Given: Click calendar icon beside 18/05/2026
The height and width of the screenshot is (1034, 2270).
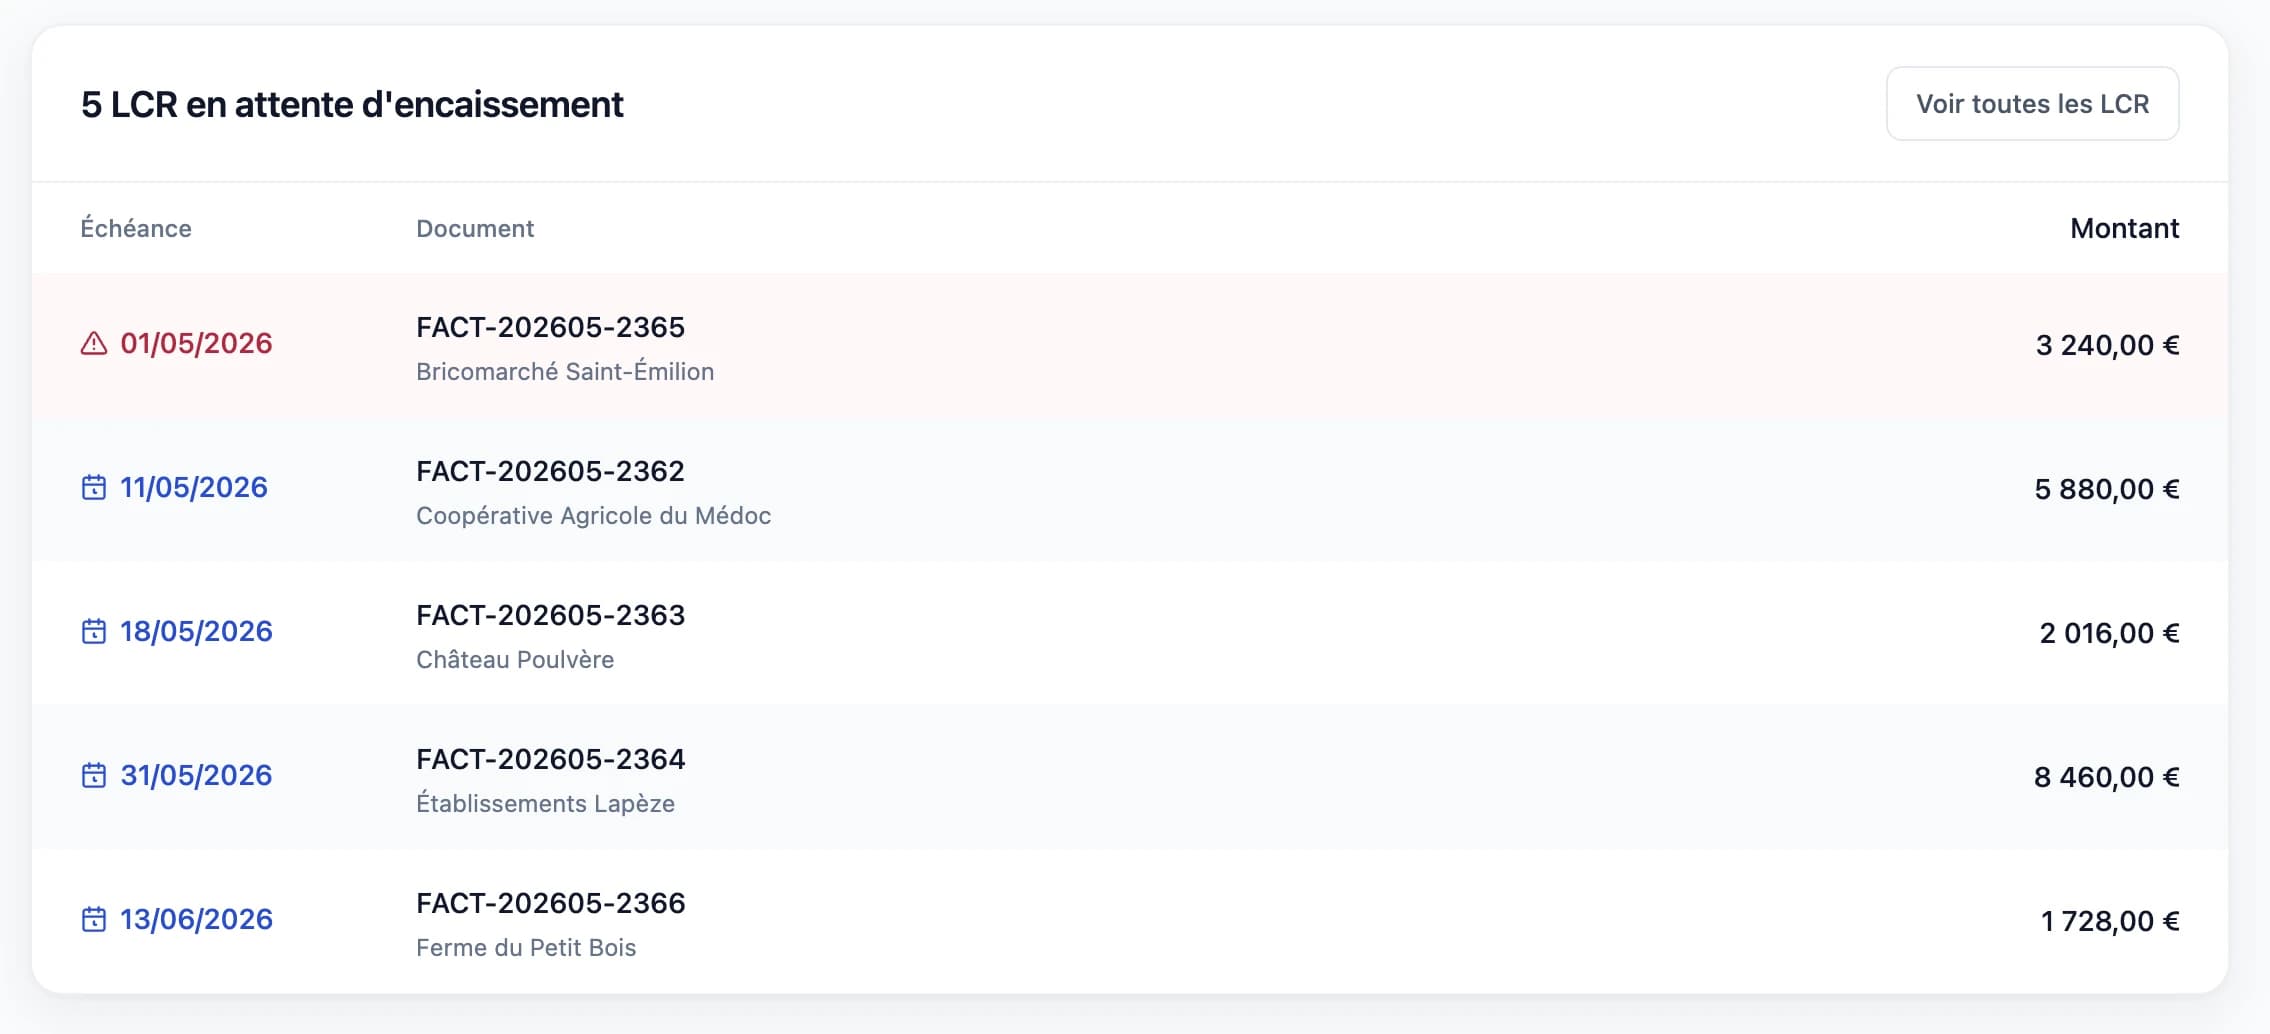Looking at the screenshot, I should tap(94, 632).
